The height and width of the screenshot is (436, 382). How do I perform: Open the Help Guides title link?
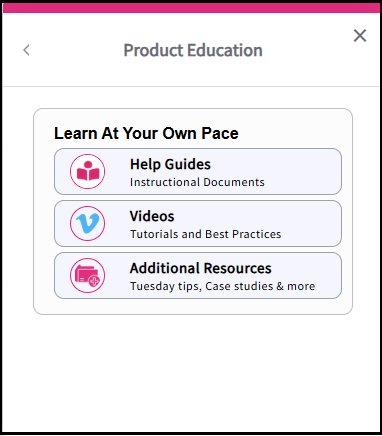click(170, 164)
